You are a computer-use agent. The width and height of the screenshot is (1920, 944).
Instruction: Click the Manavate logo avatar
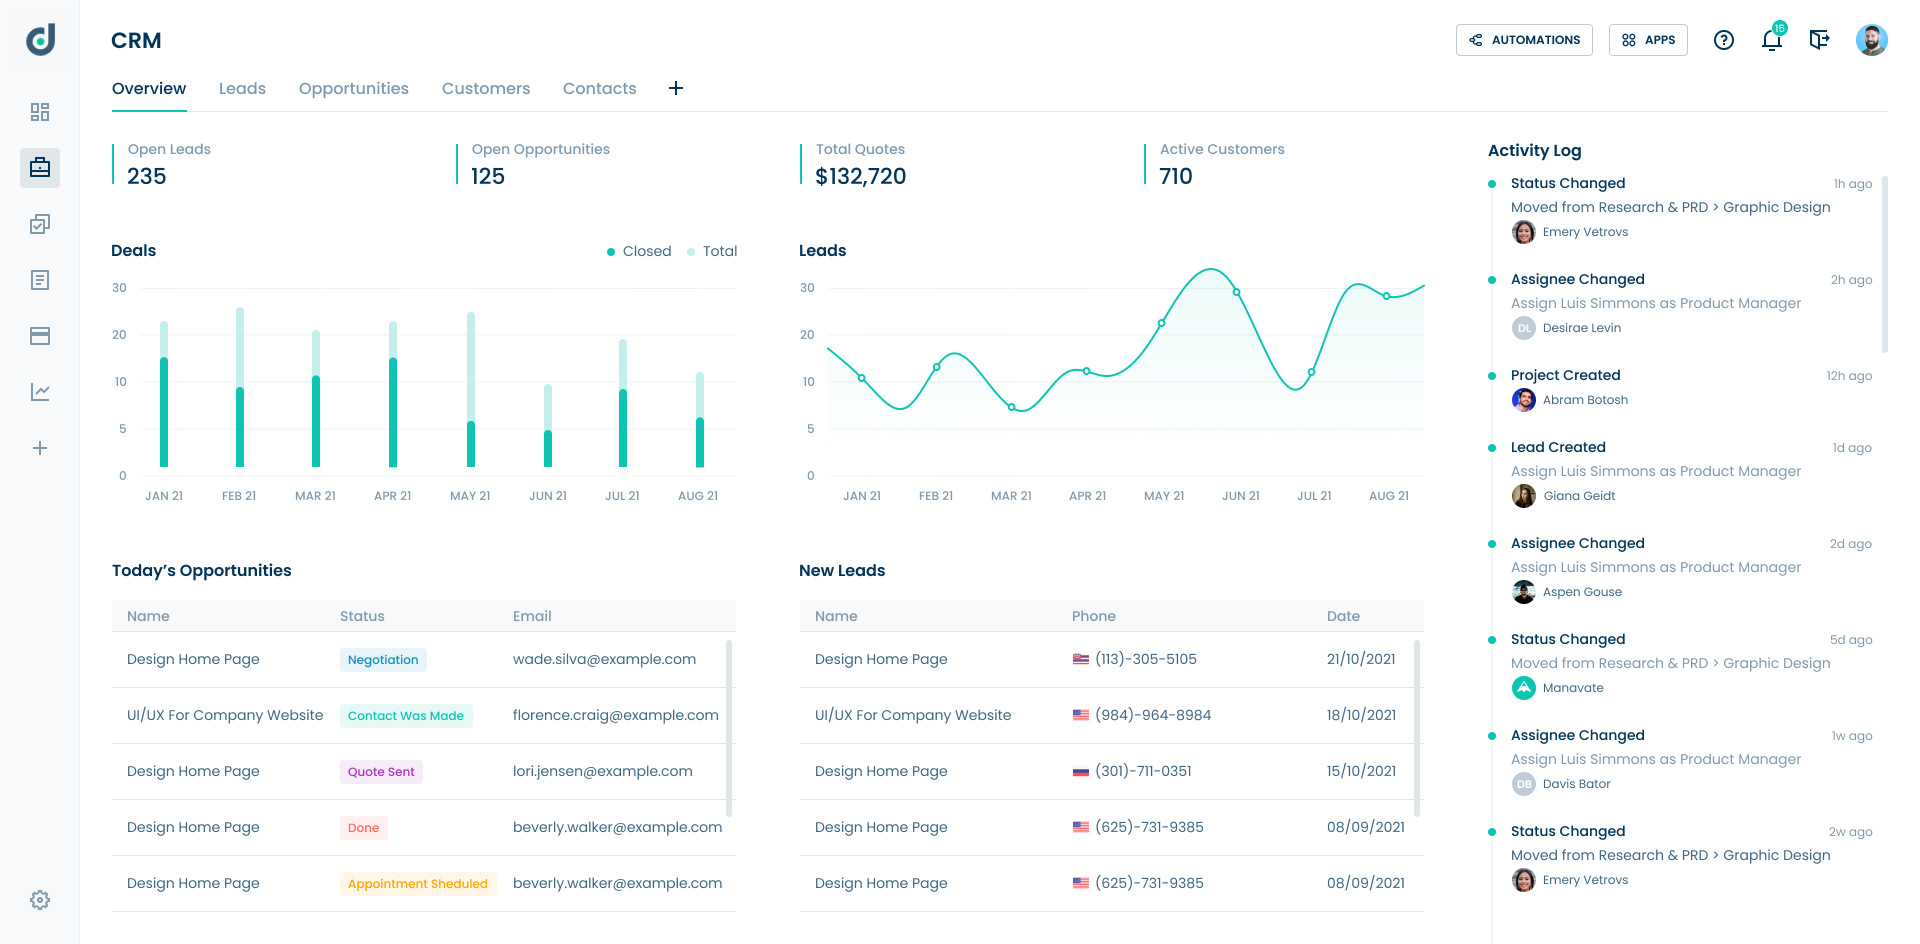point(1524,688)
